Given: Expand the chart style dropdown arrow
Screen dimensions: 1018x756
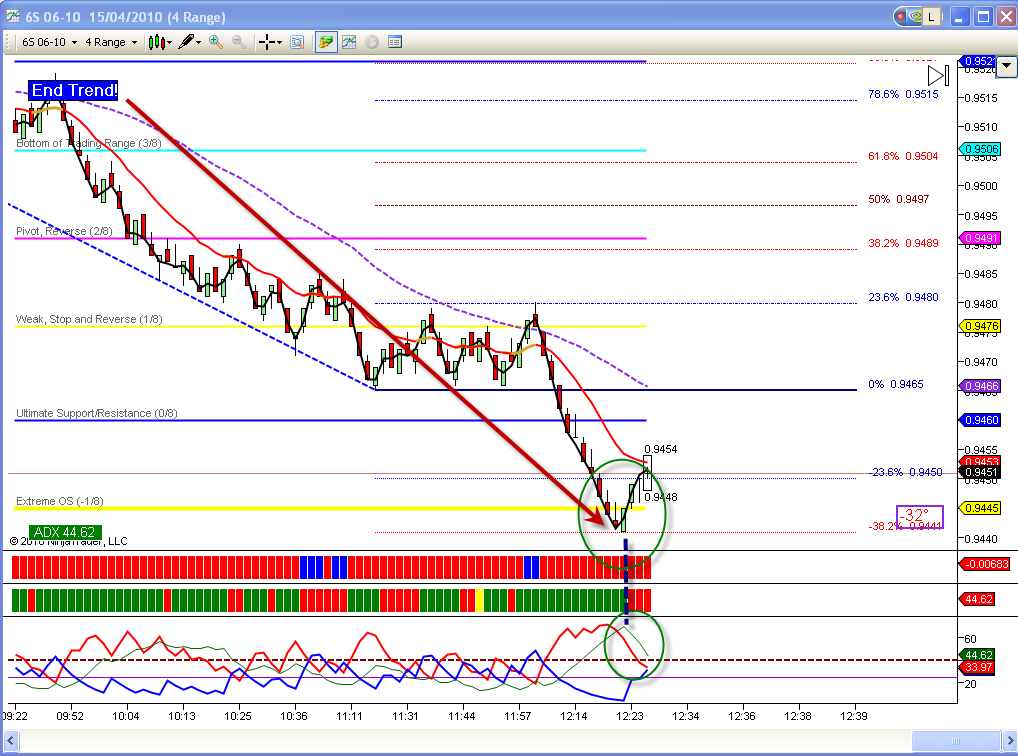Looking at the screenshot, I should (x=169, y=43).
